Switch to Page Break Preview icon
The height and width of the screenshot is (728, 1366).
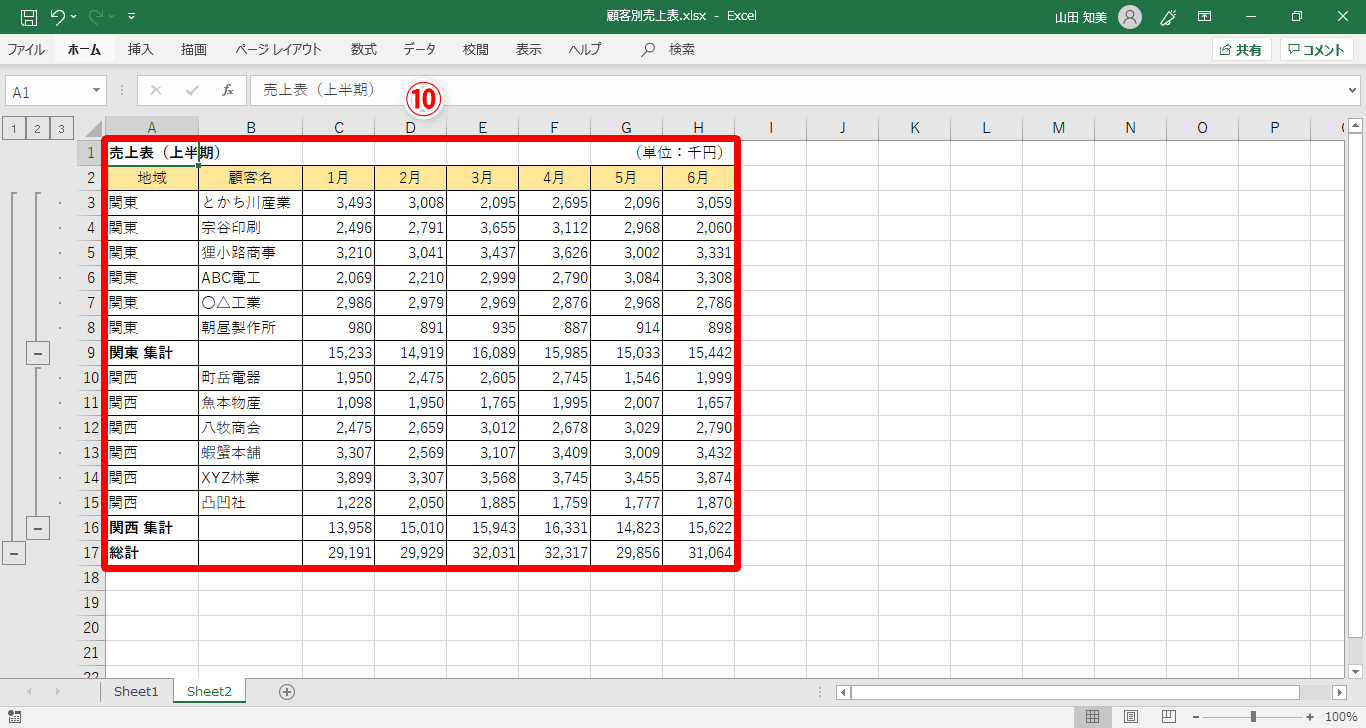point(1167,716)
